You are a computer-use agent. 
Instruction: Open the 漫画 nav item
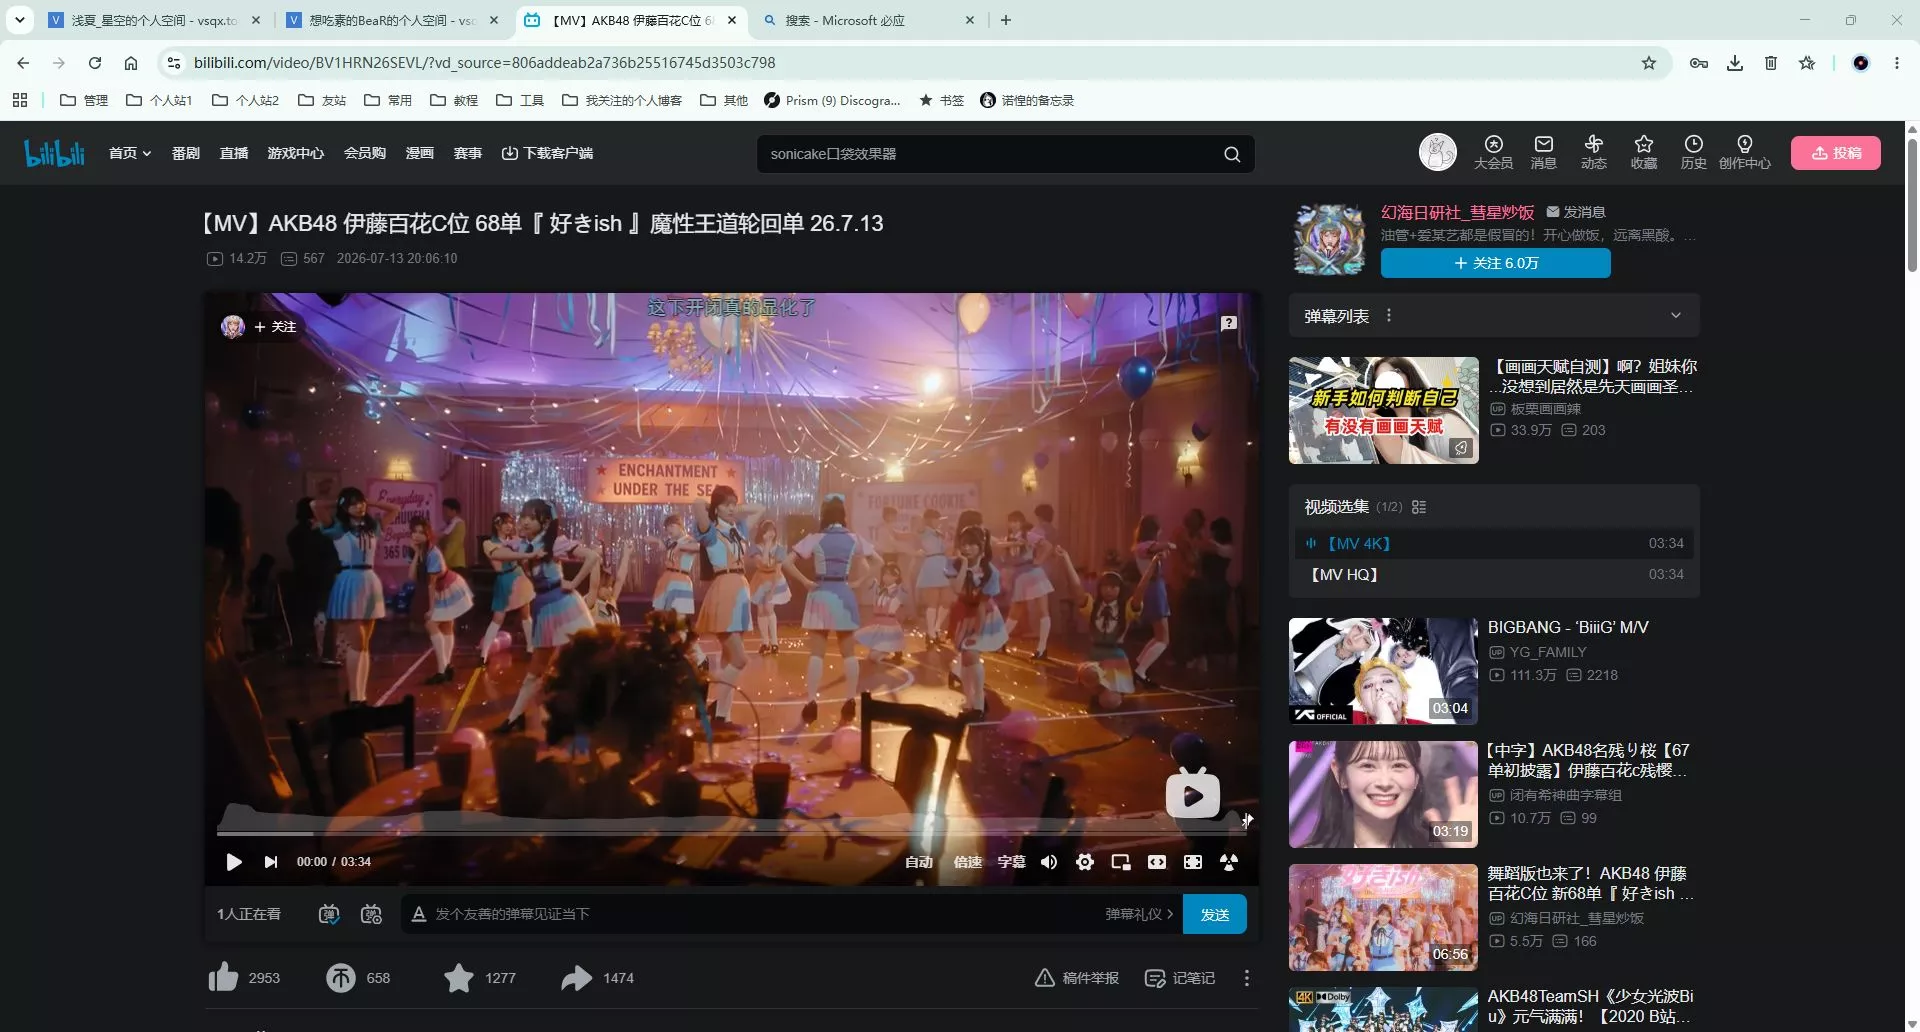[x=419, y=153]
